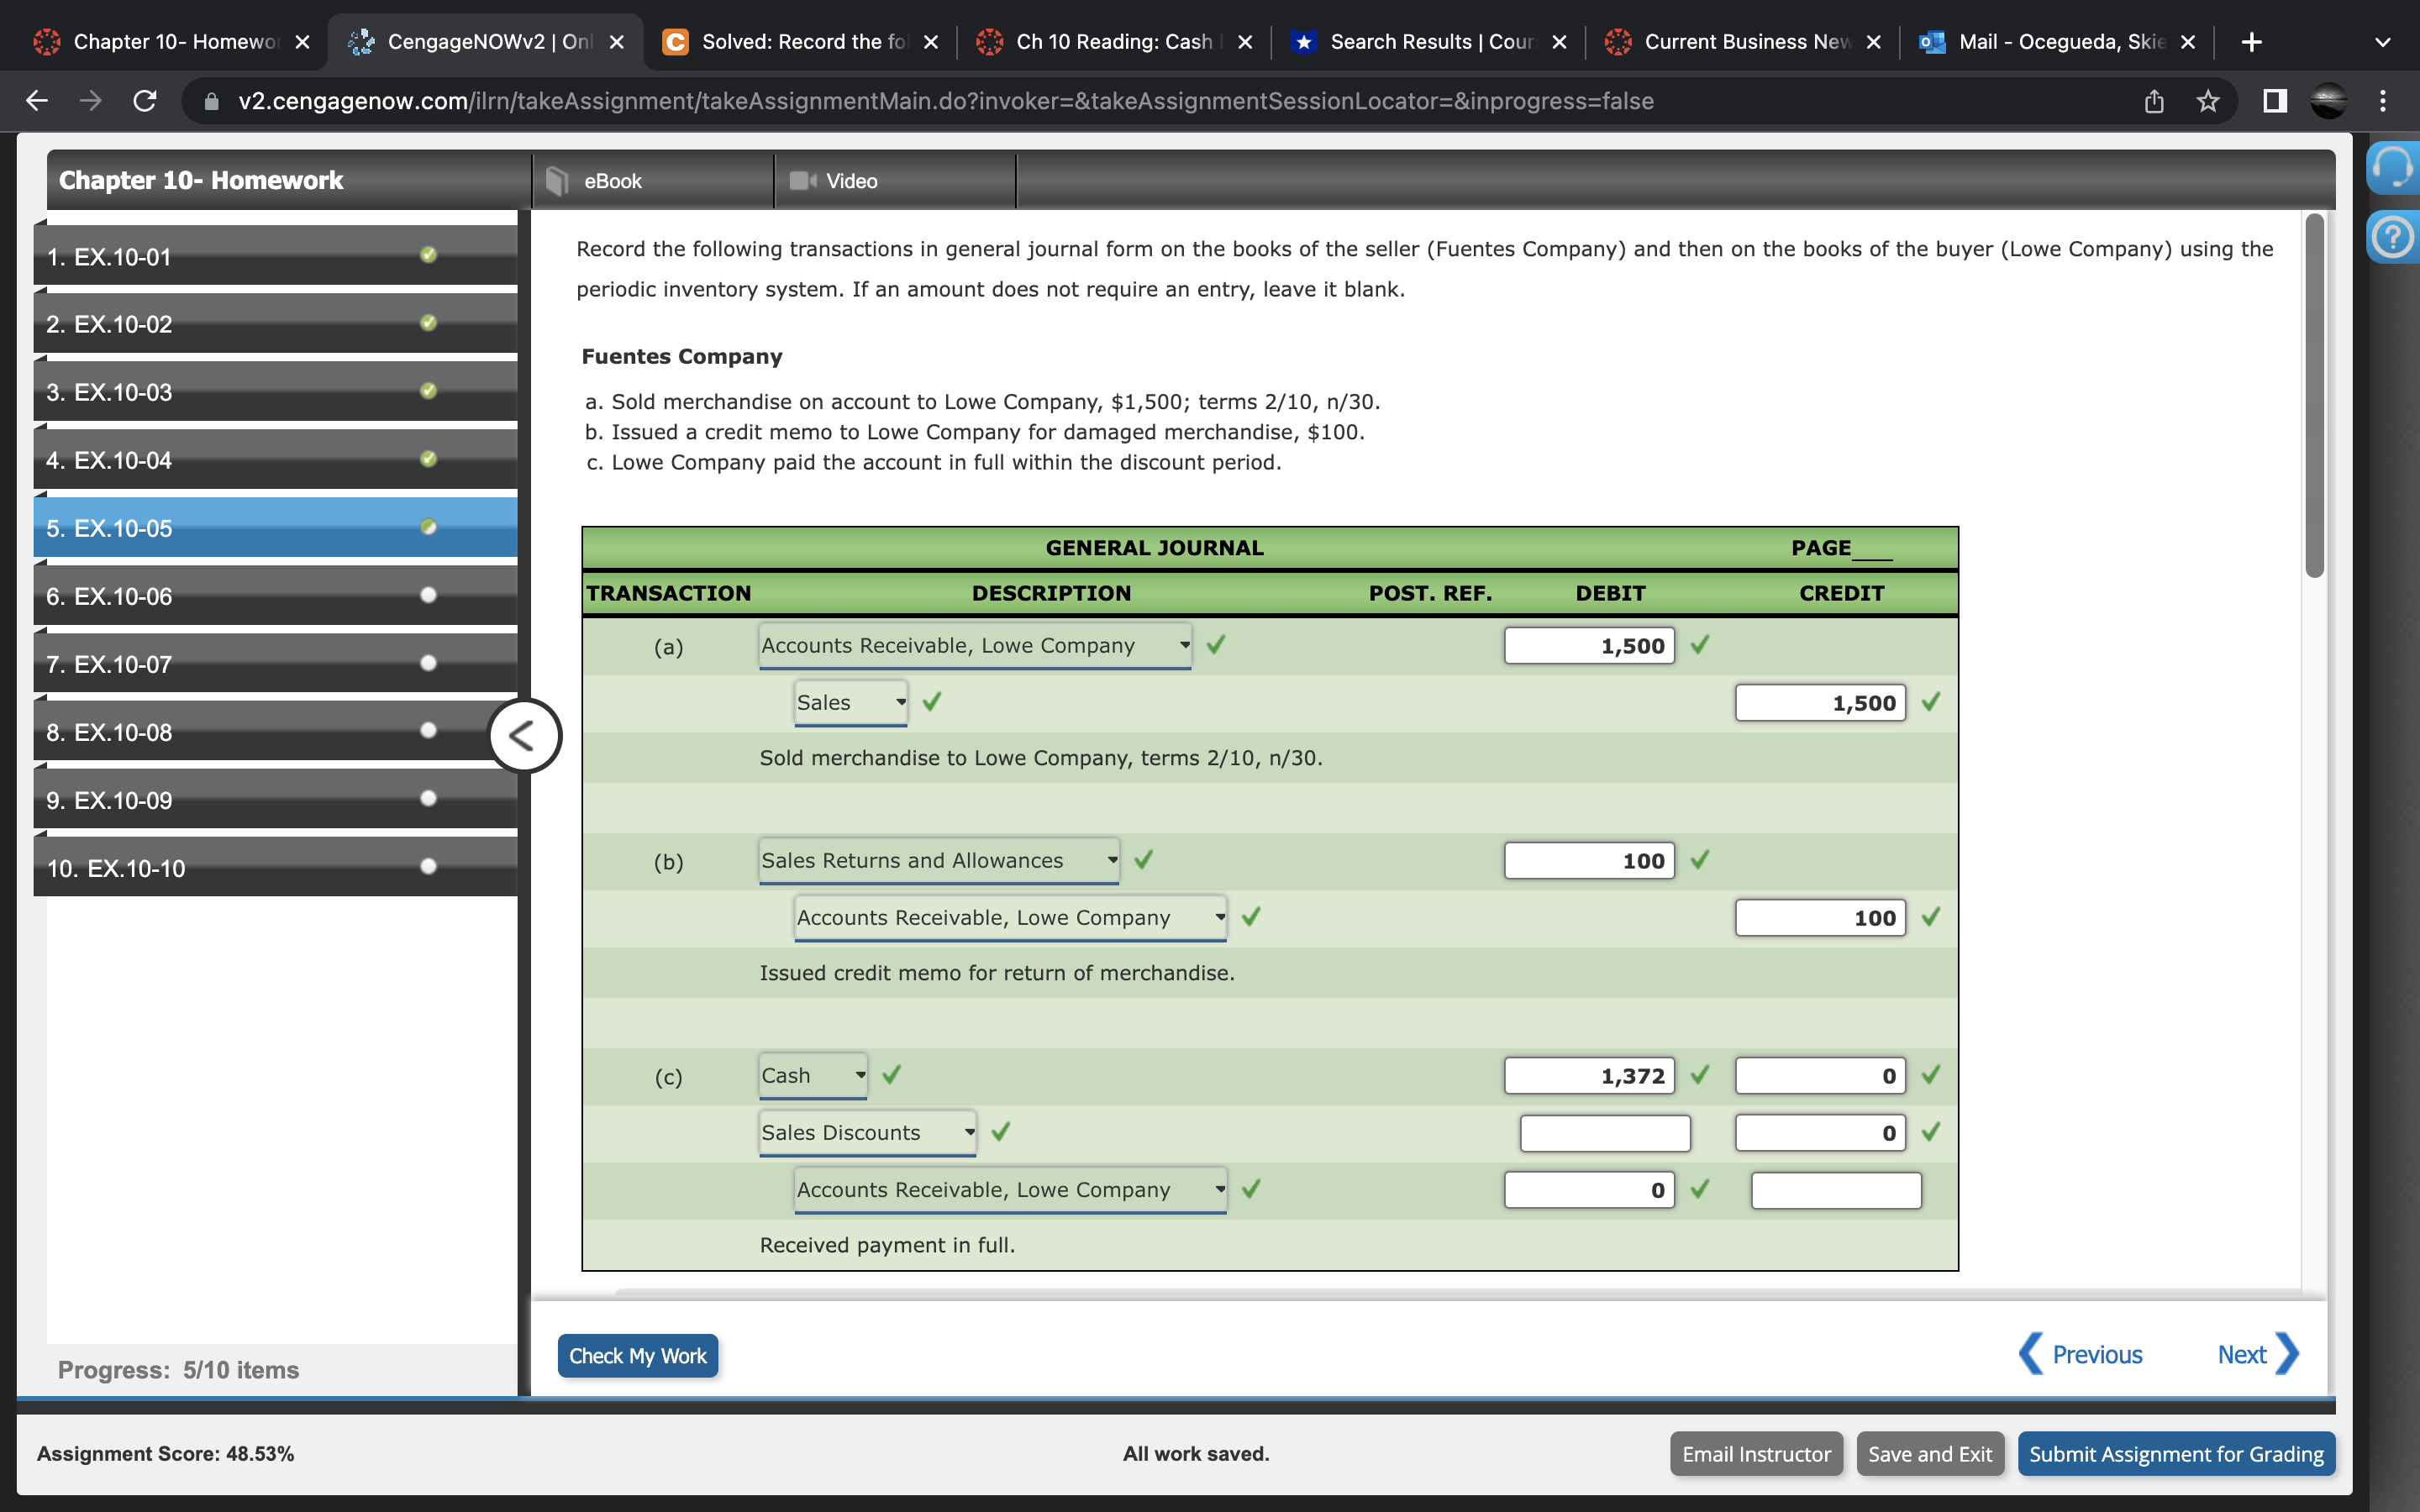The width and height of the screenshot is (2420, 1512).
Task: Select the 8. EX.10-08 status circle
Action: coord(428,731)
